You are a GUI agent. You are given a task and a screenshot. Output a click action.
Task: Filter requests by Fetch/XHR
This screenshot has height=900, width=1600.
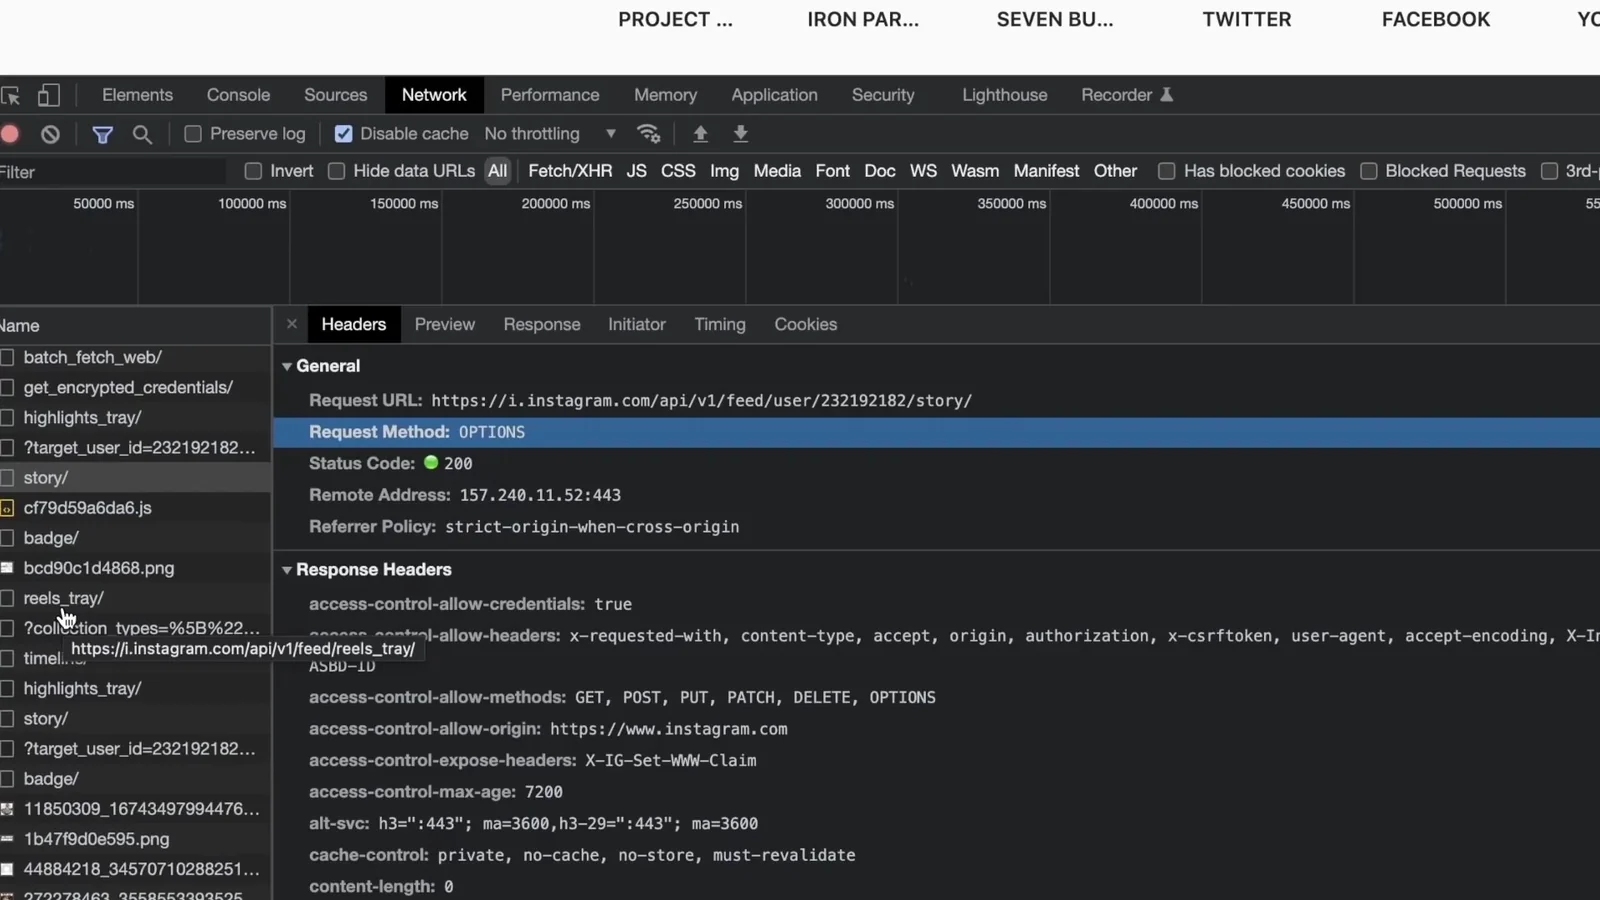(570, 171)
